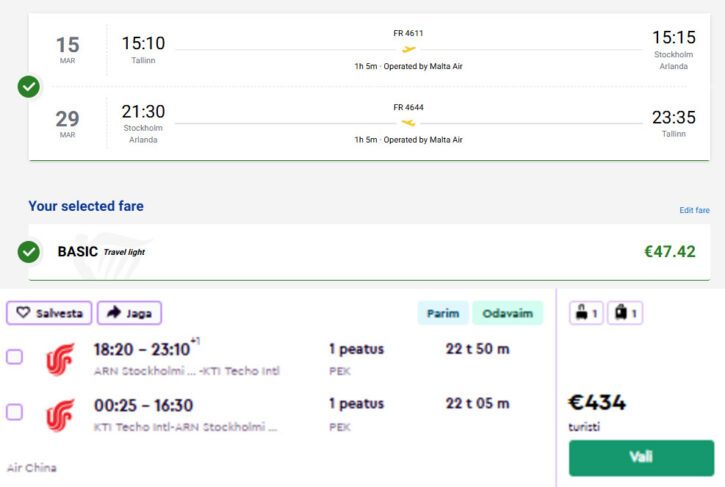Click the 15 MAR outbound flight date
725x487 pixels.
coord(67,50)
